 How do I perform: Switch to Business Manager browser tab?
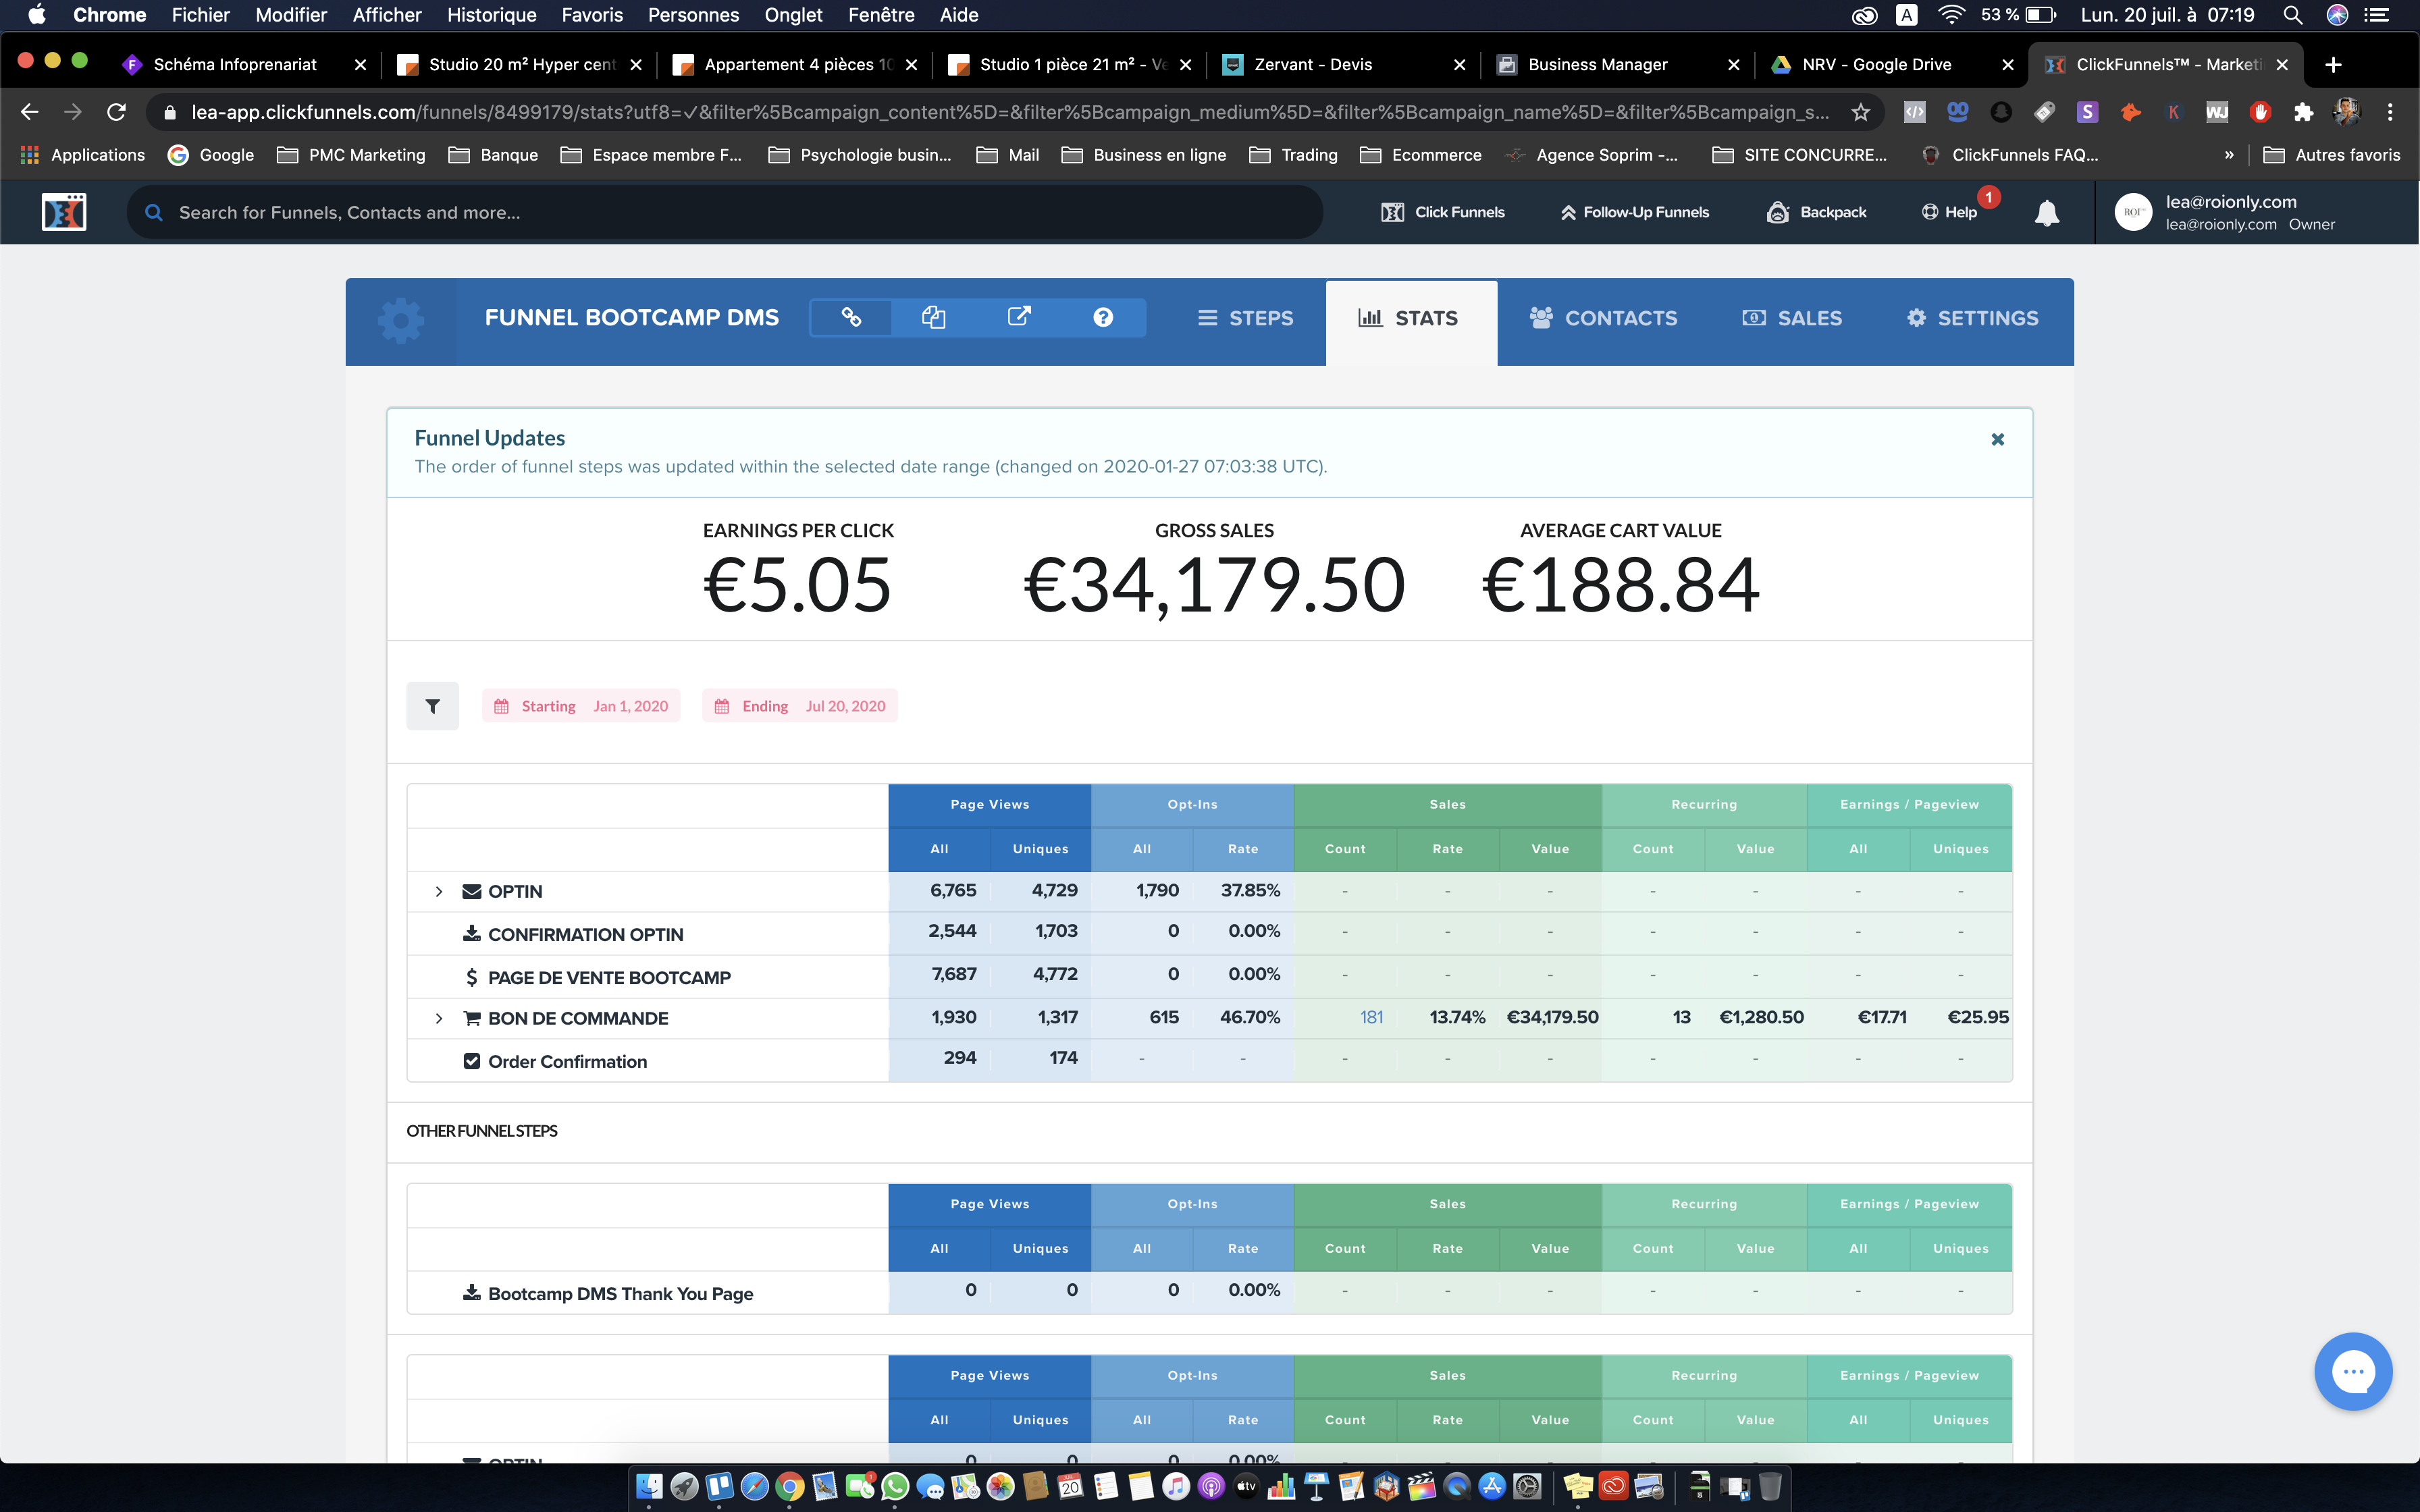(1617, 64)
